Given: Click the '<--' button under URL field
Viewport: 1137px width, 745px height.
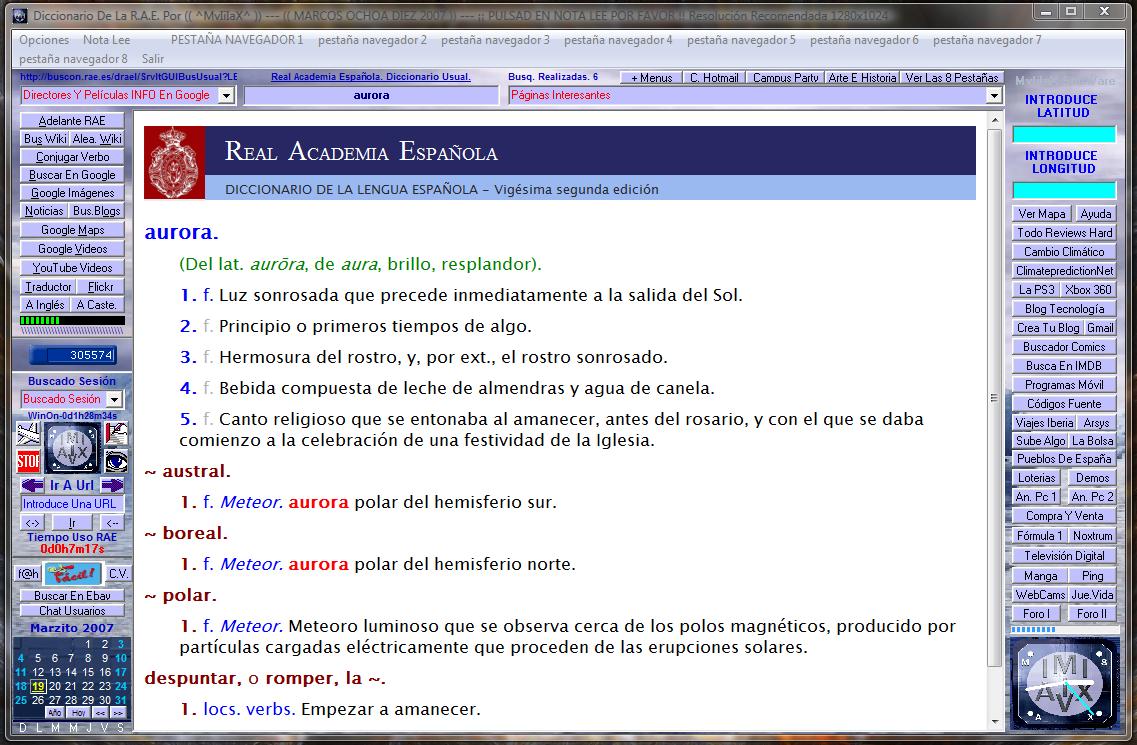Looking at the screenshot, I should [112, 522].
